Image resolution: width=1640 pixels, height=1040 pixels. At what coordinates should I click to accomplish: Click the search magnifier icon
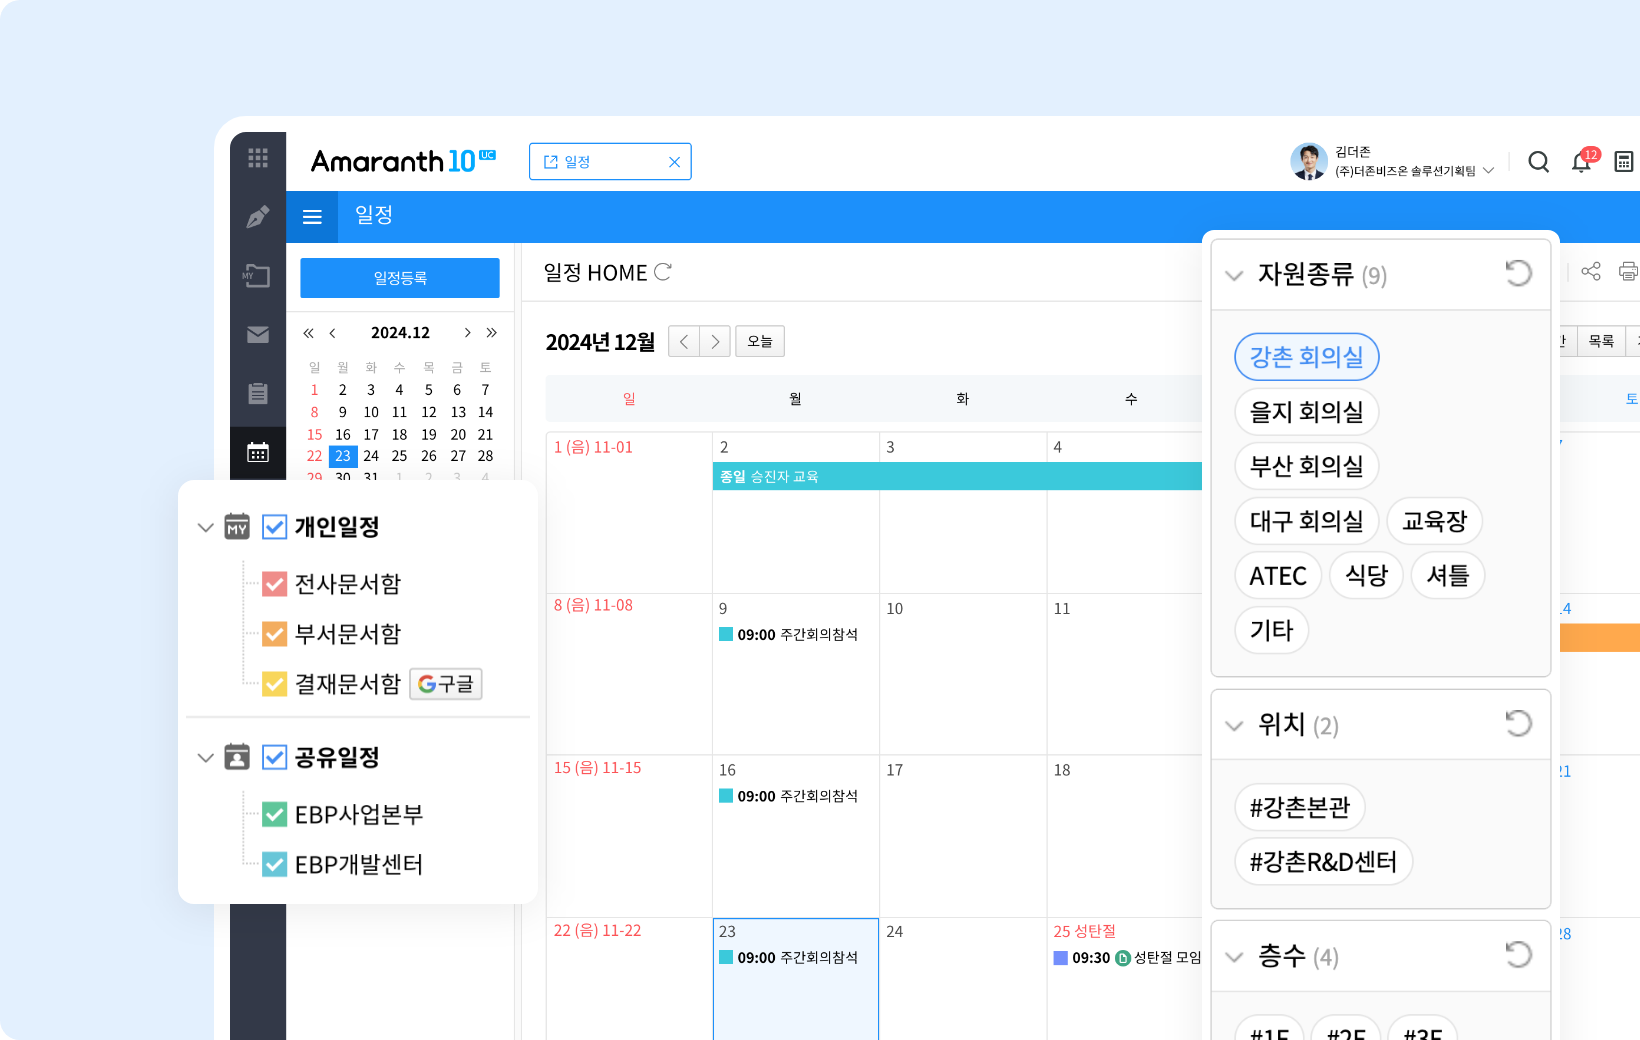pyautogui.click(x=1539, y=162)
